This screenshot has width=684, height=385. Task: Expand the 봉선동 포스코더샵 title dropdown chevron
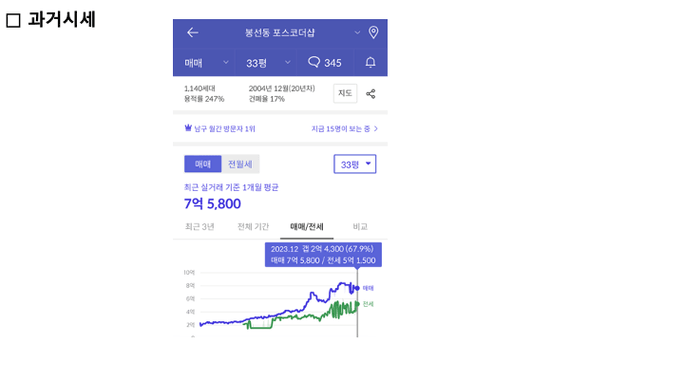tap(357, 32)
